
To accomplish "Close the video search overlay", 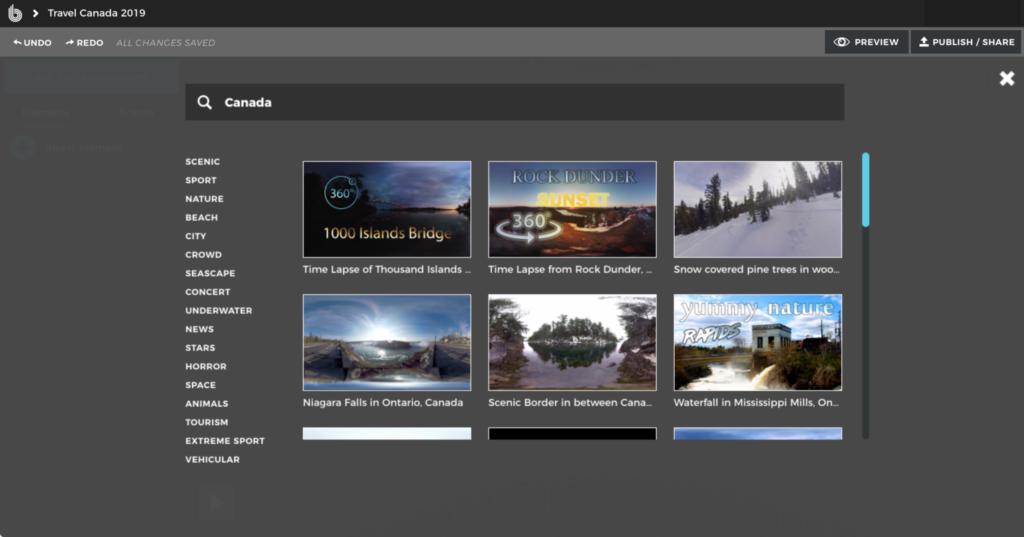I will pos(1006,78).
